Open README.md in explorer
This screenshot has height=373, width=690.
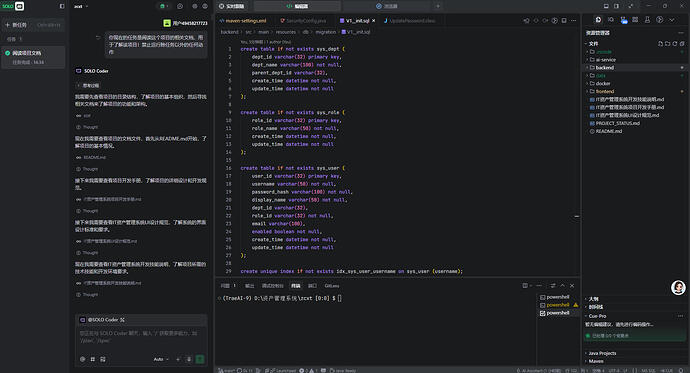tap(609, 131)
